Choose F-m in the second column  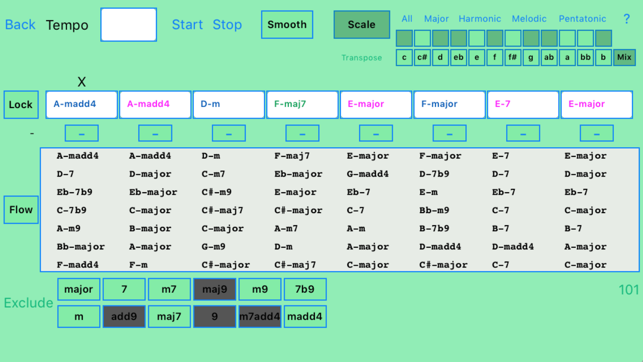click(138, 265)
